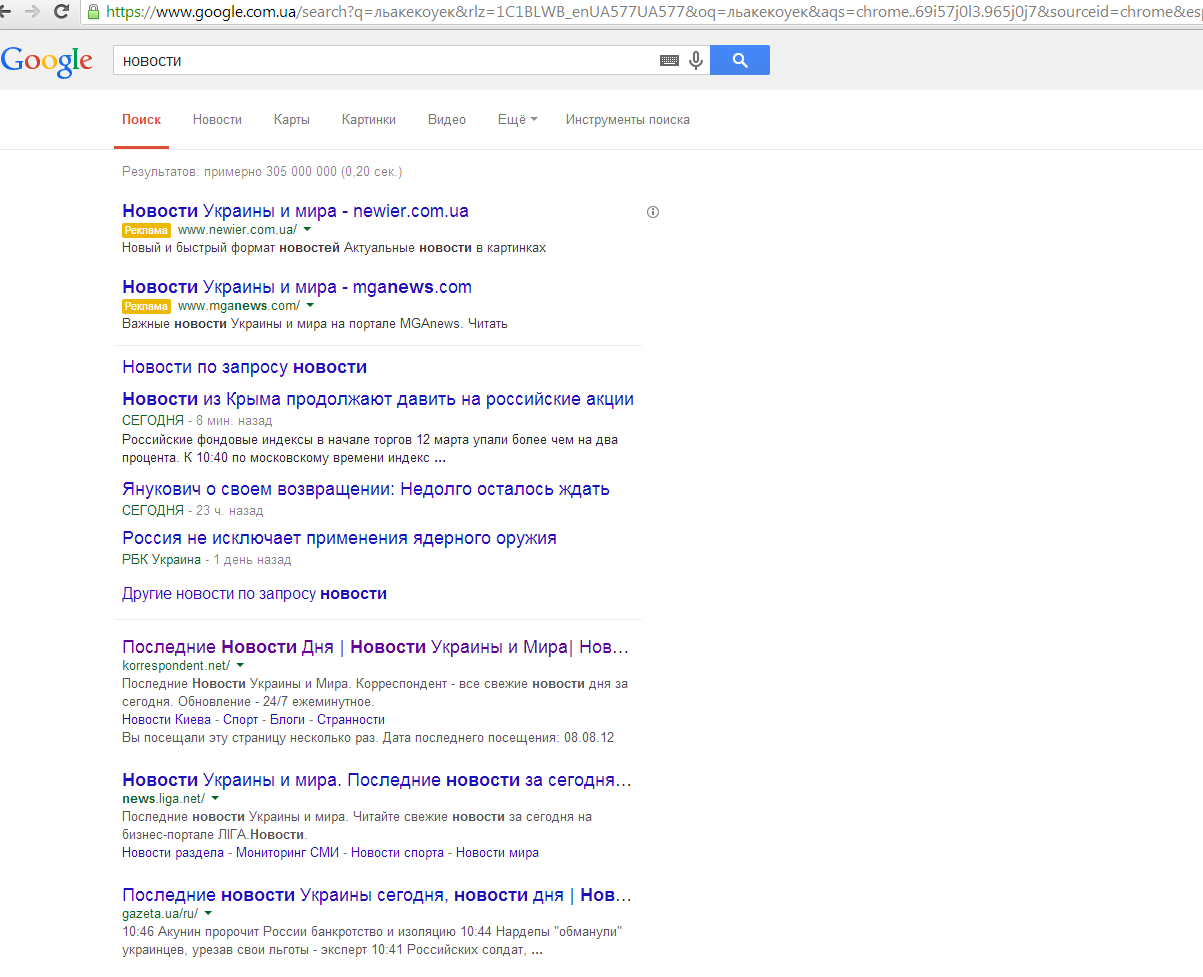The image size is (1203, 977).
Task: Open the Новости спорта sitelink
Action: tap(397, 853)
